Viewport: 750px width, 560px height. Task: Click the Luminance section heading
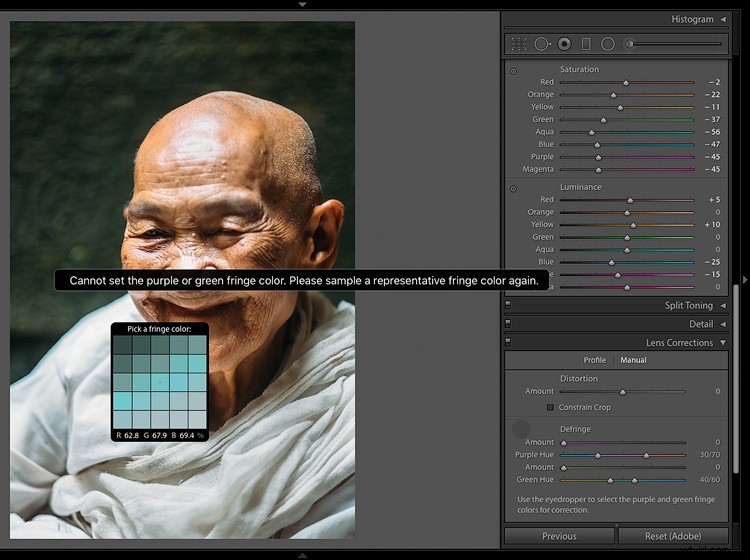(581, 187)
